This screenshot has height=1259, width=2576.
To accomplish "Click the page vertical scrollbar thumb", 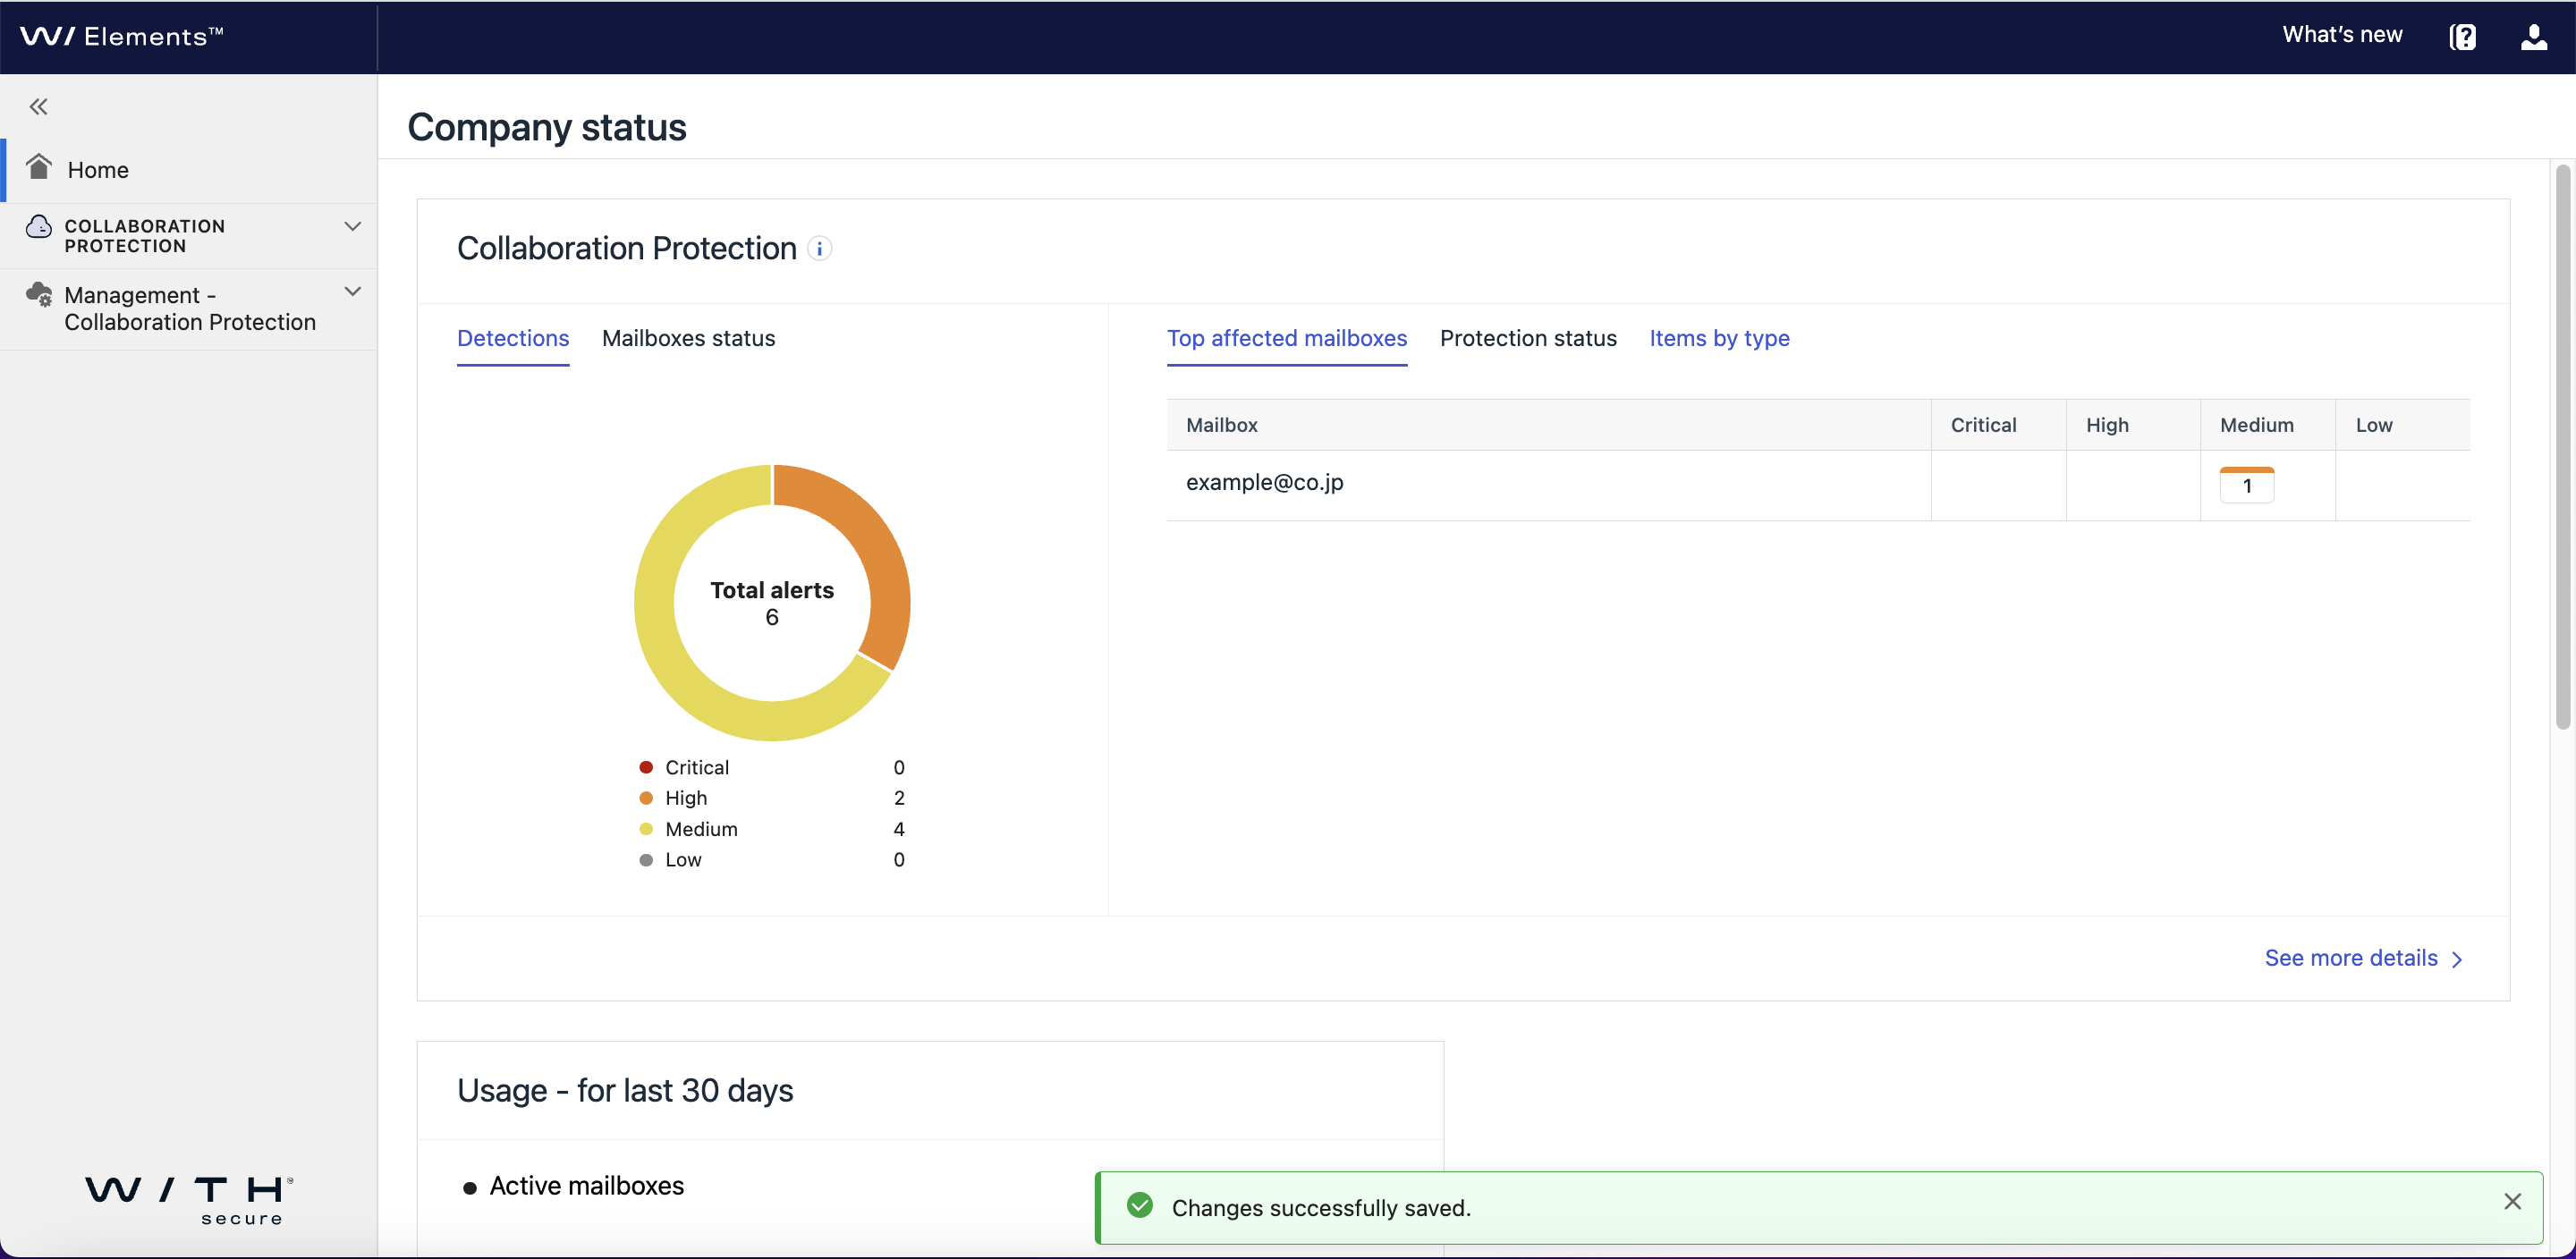I will coord(2562,447).
